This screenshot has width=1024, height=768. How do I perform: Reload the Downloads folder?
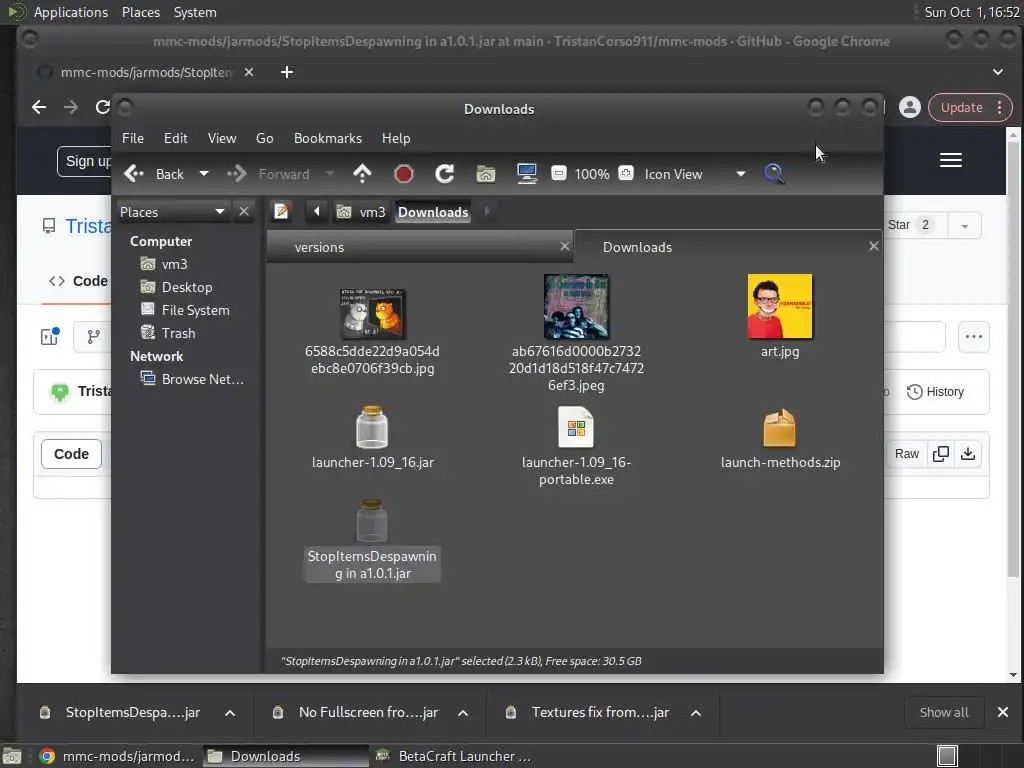(x=445, y=174)
